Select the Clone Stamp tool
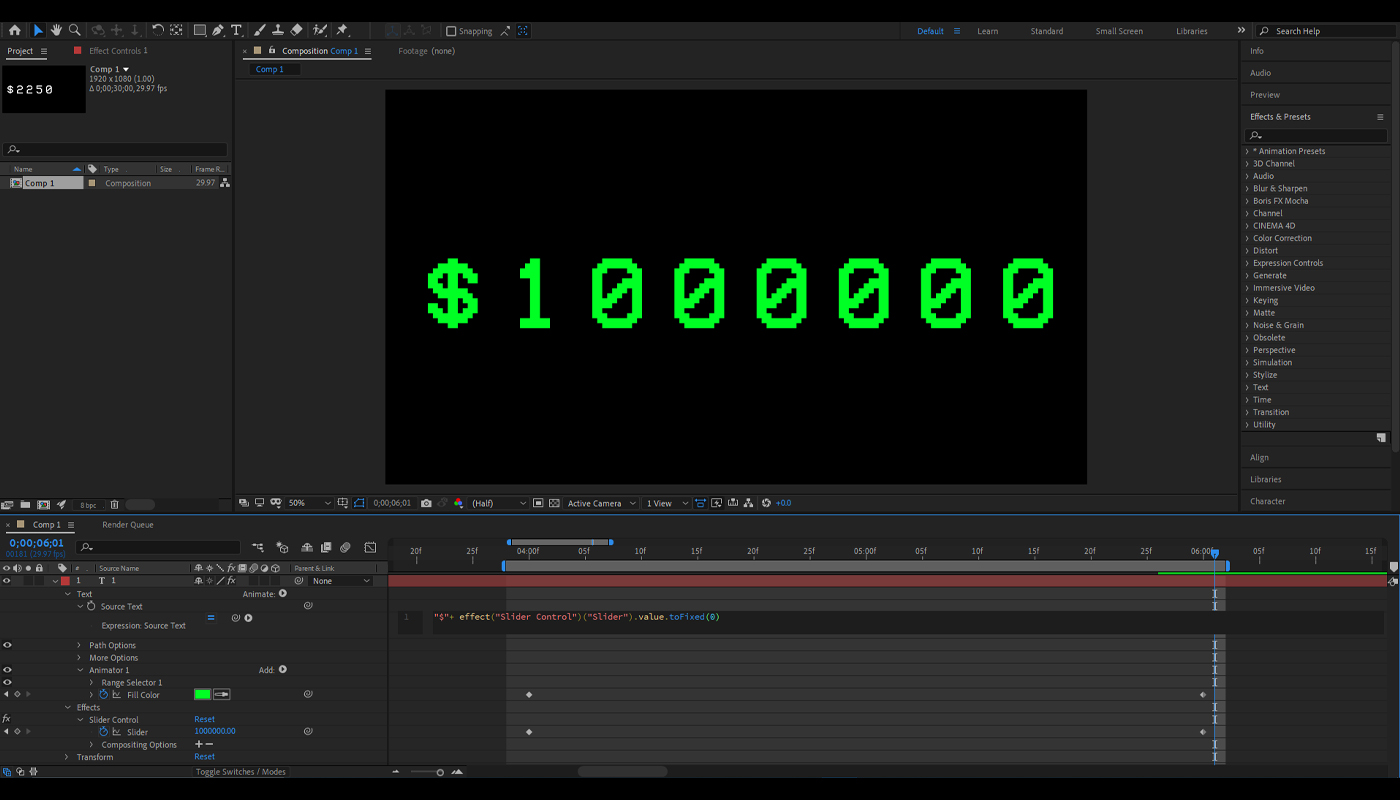The width and height of the screenshot is (1400, 800). (x=278, y=30)
